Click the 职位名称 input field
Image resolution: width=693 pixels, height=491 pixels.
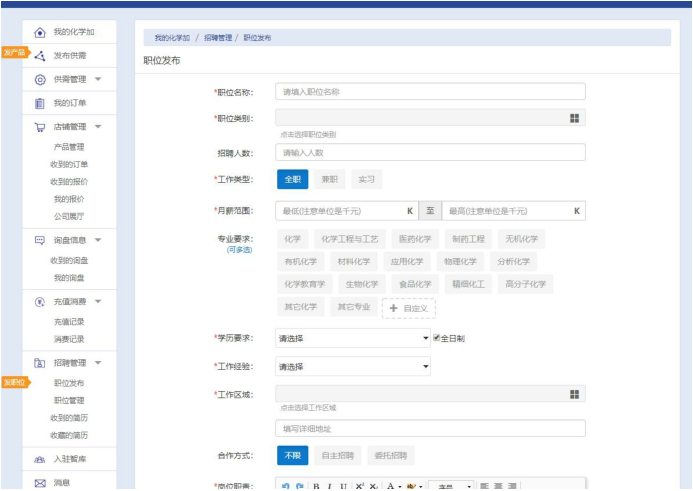pyautogui.click(x=430, y=92)
